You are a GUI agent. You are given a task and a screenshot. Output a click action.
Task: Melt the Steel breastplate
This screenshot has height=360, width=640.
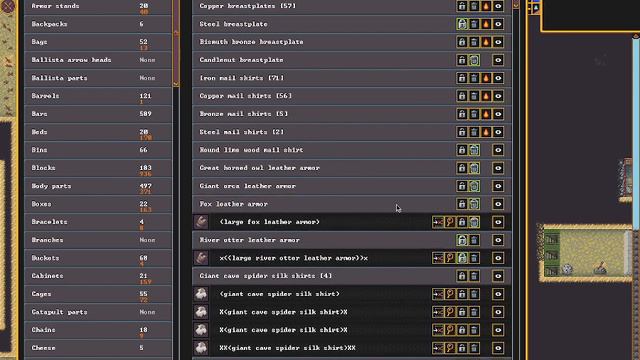(486, 24)
